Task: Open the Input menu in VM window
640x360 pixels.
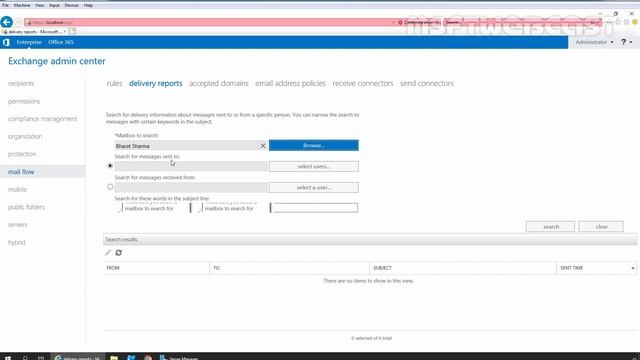Action: tap(54, 5)
